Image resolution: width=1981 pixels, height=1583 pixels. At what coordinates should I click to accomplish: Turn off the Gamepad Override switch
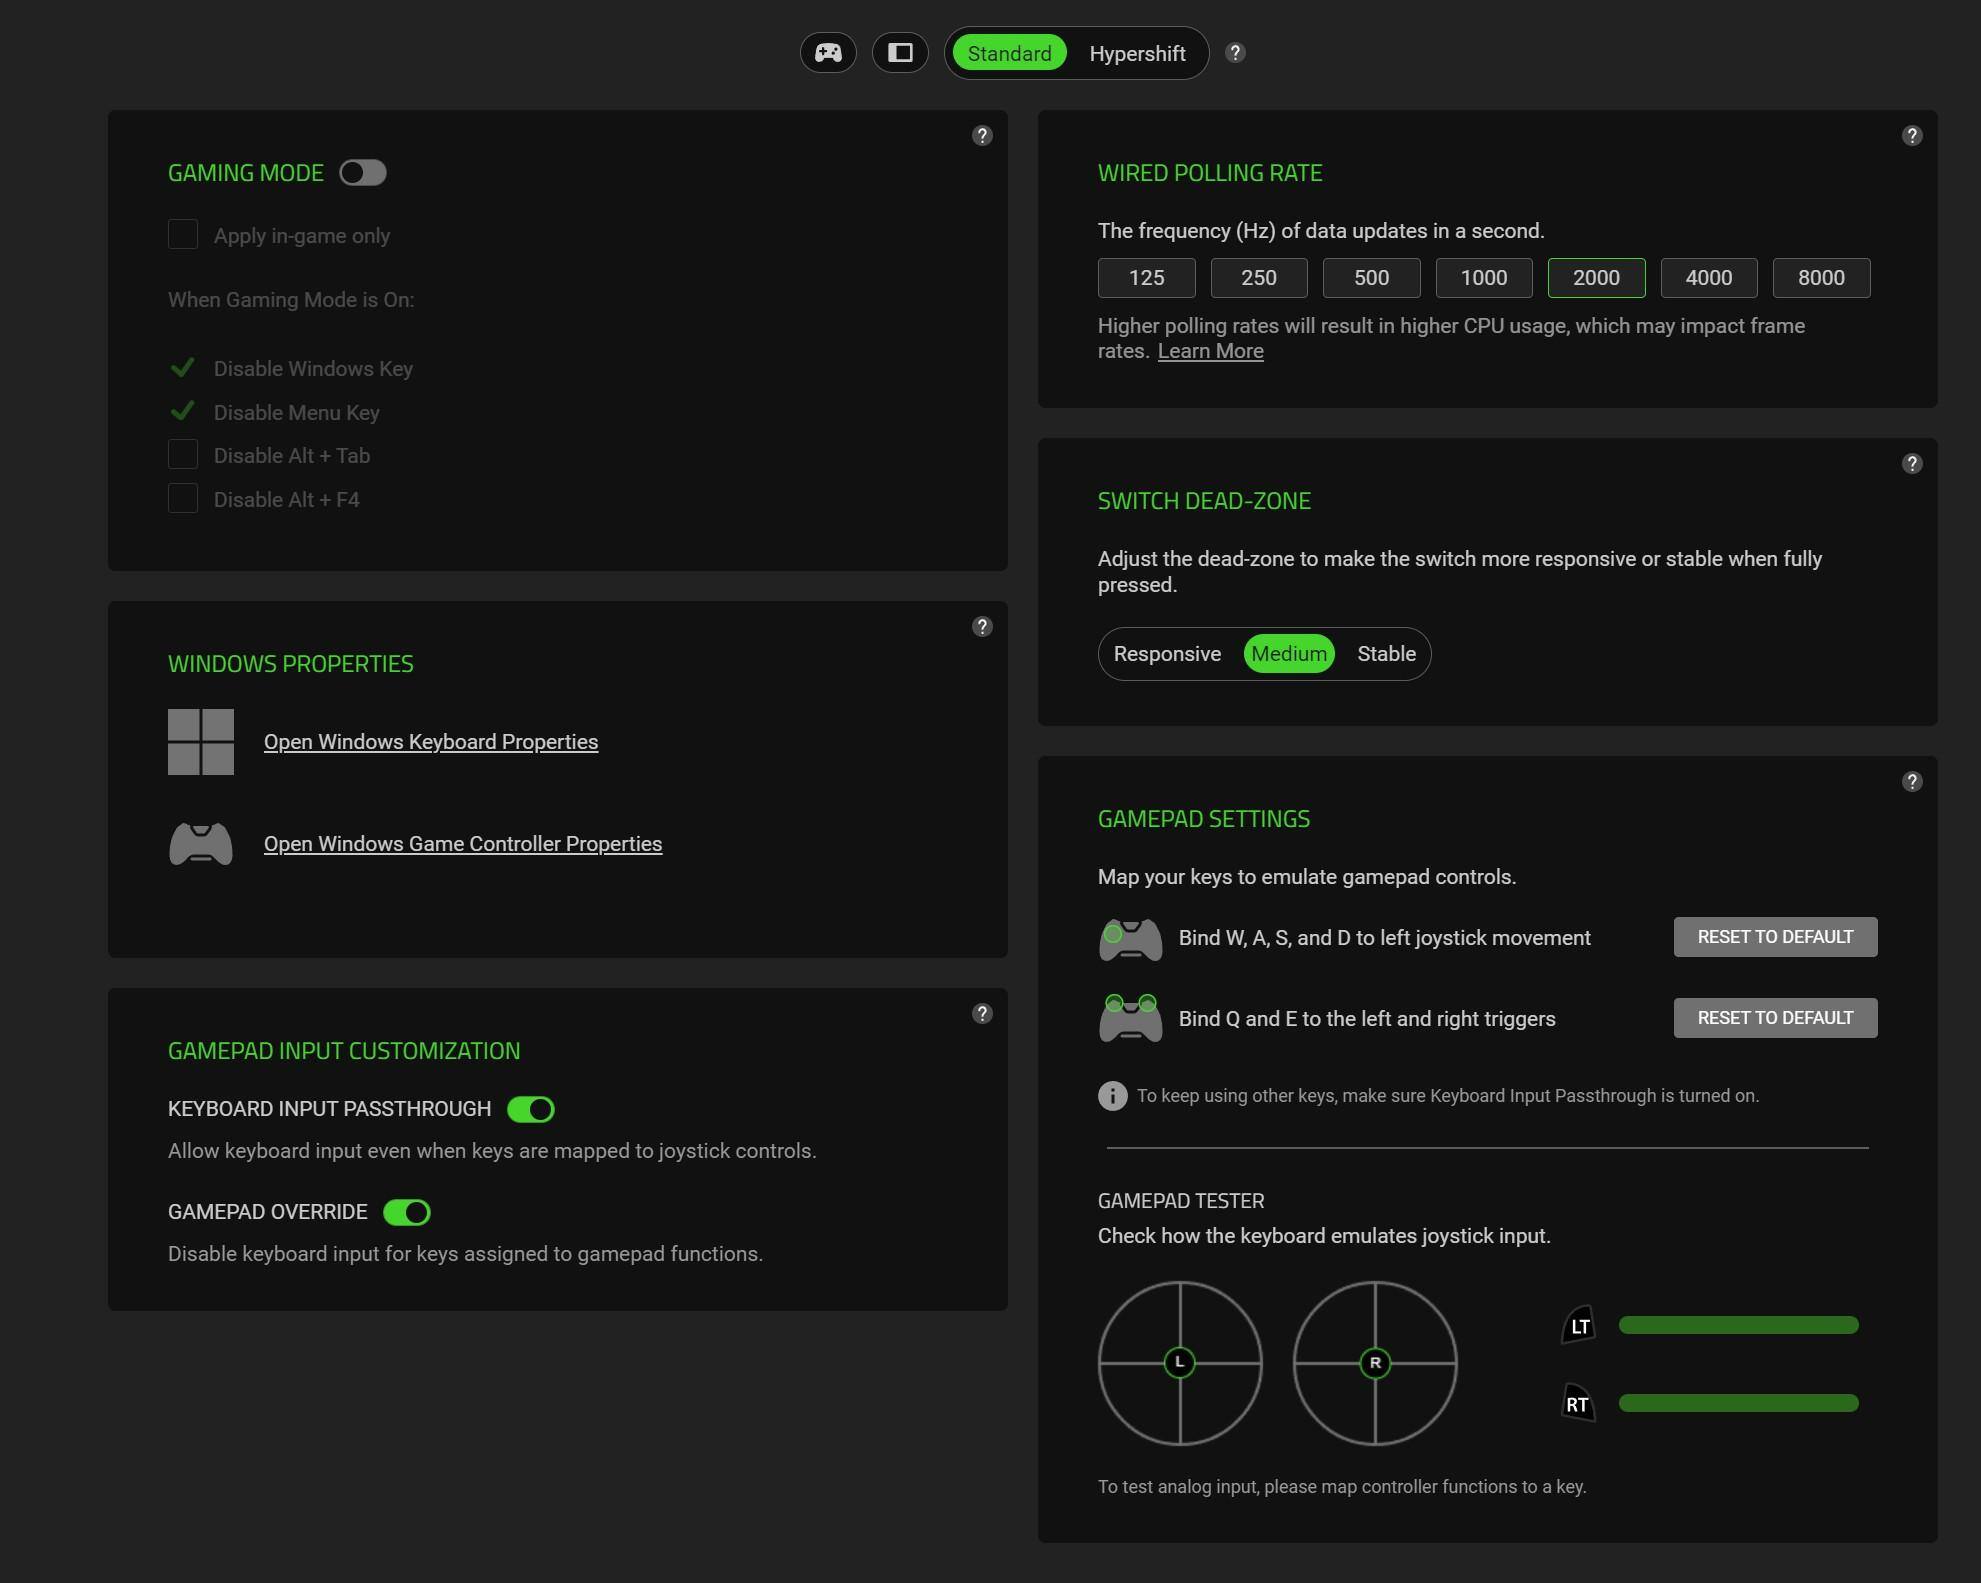[406, 1212]
